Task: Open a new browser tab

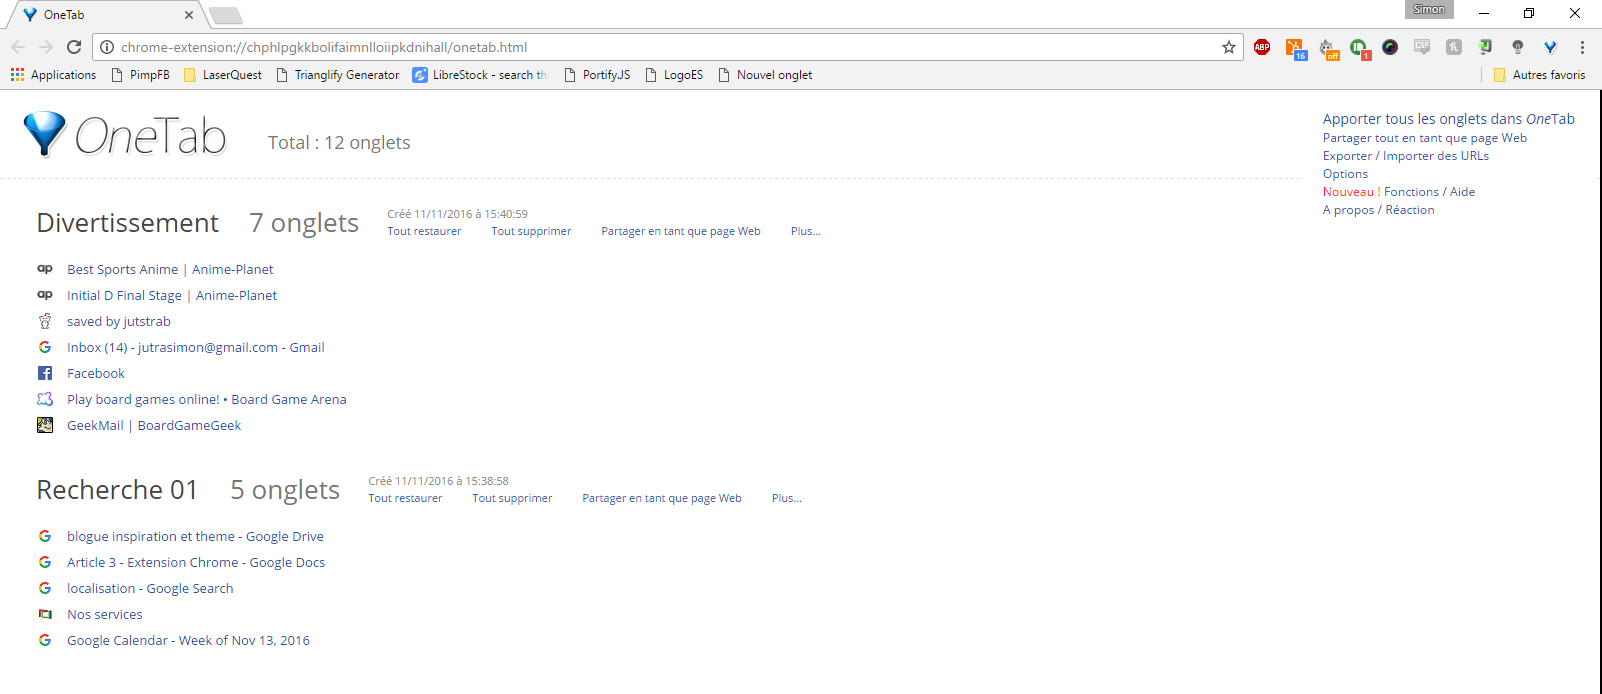Action: click(226, 15)
